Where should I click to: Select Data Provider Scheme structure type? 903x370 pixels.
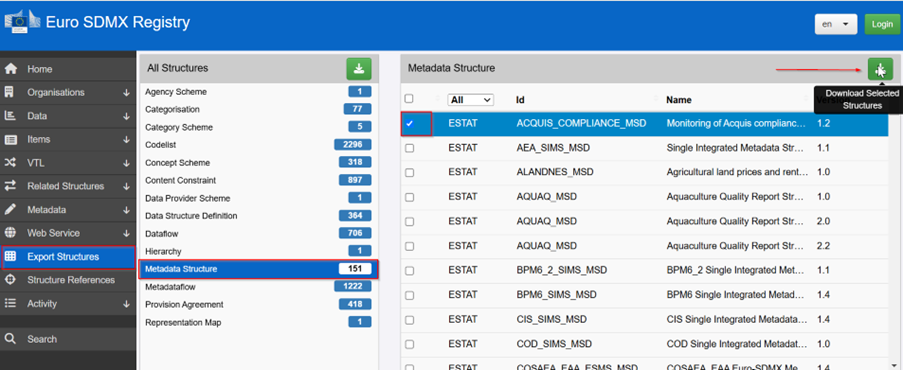[x=258, y=198]
